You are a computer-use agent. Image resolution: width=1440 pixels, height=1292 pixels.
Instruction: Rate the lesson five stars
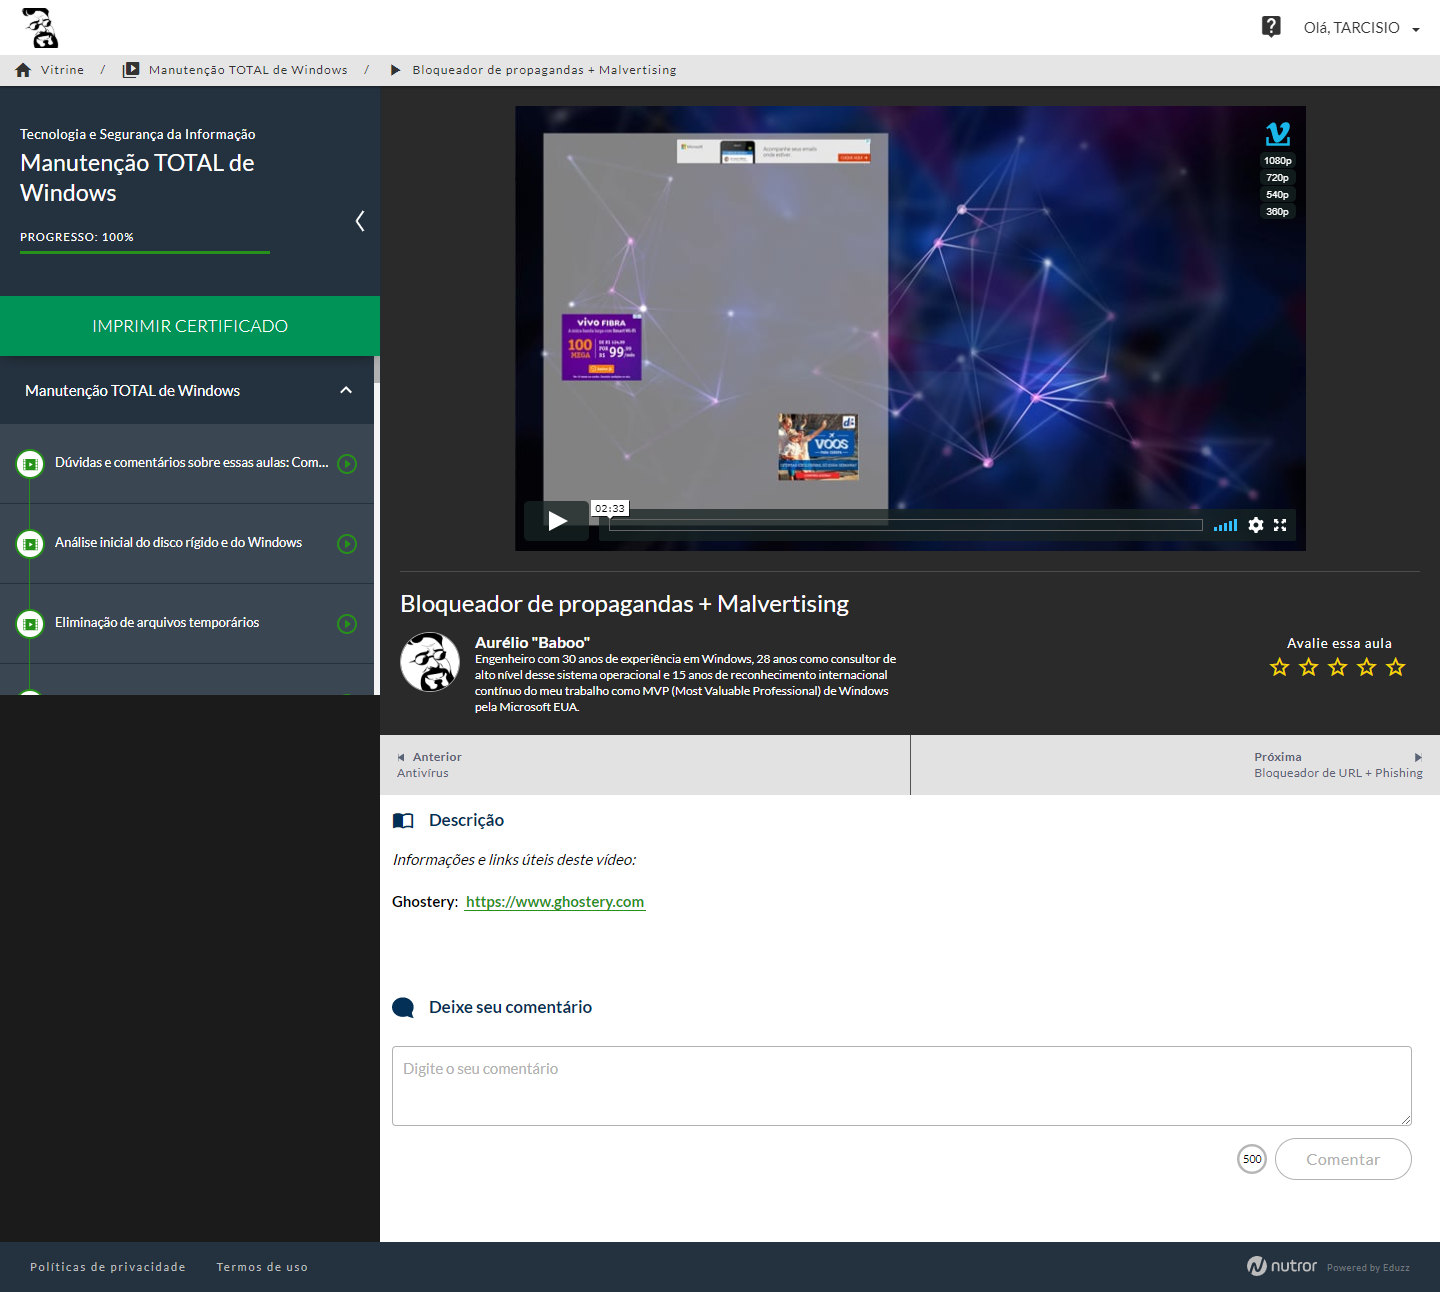pyautogui.click(x=1396, y=667)
